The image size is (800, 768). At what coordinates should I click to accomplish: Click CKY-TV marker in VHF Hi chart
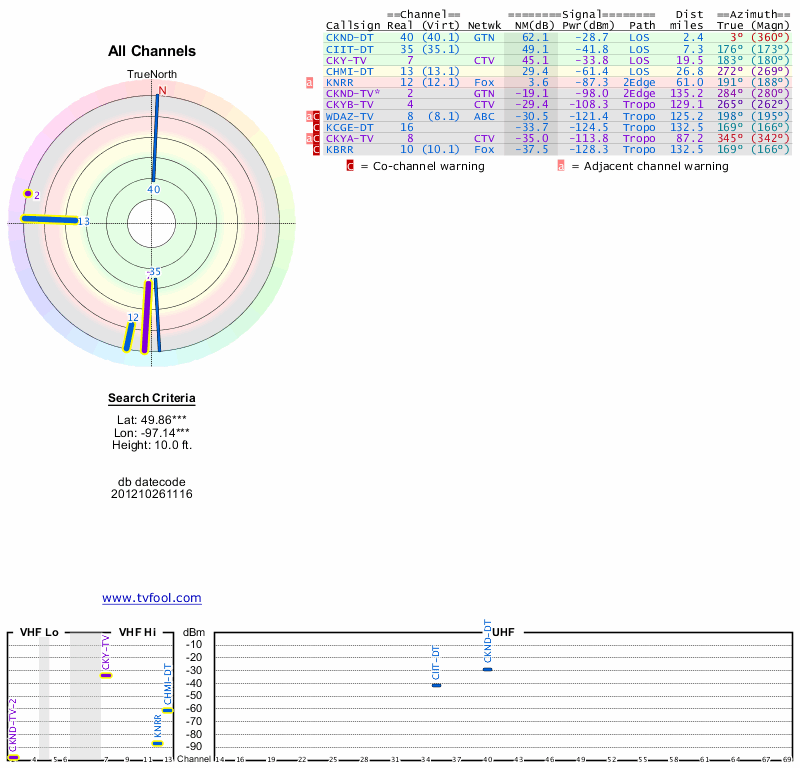(106, 676)
